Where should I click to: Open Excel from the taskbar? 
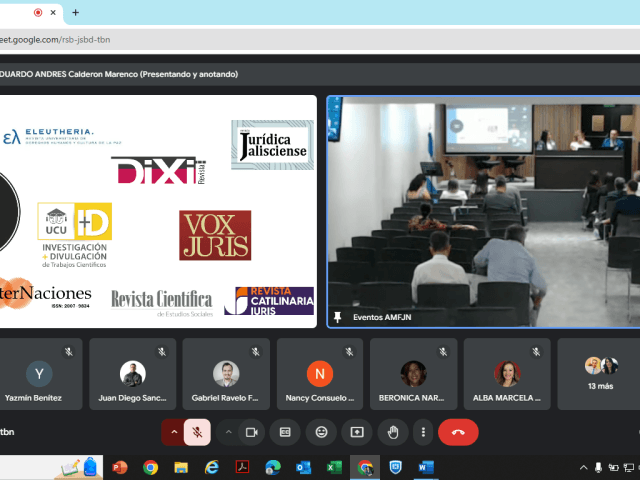pos(334,467)
